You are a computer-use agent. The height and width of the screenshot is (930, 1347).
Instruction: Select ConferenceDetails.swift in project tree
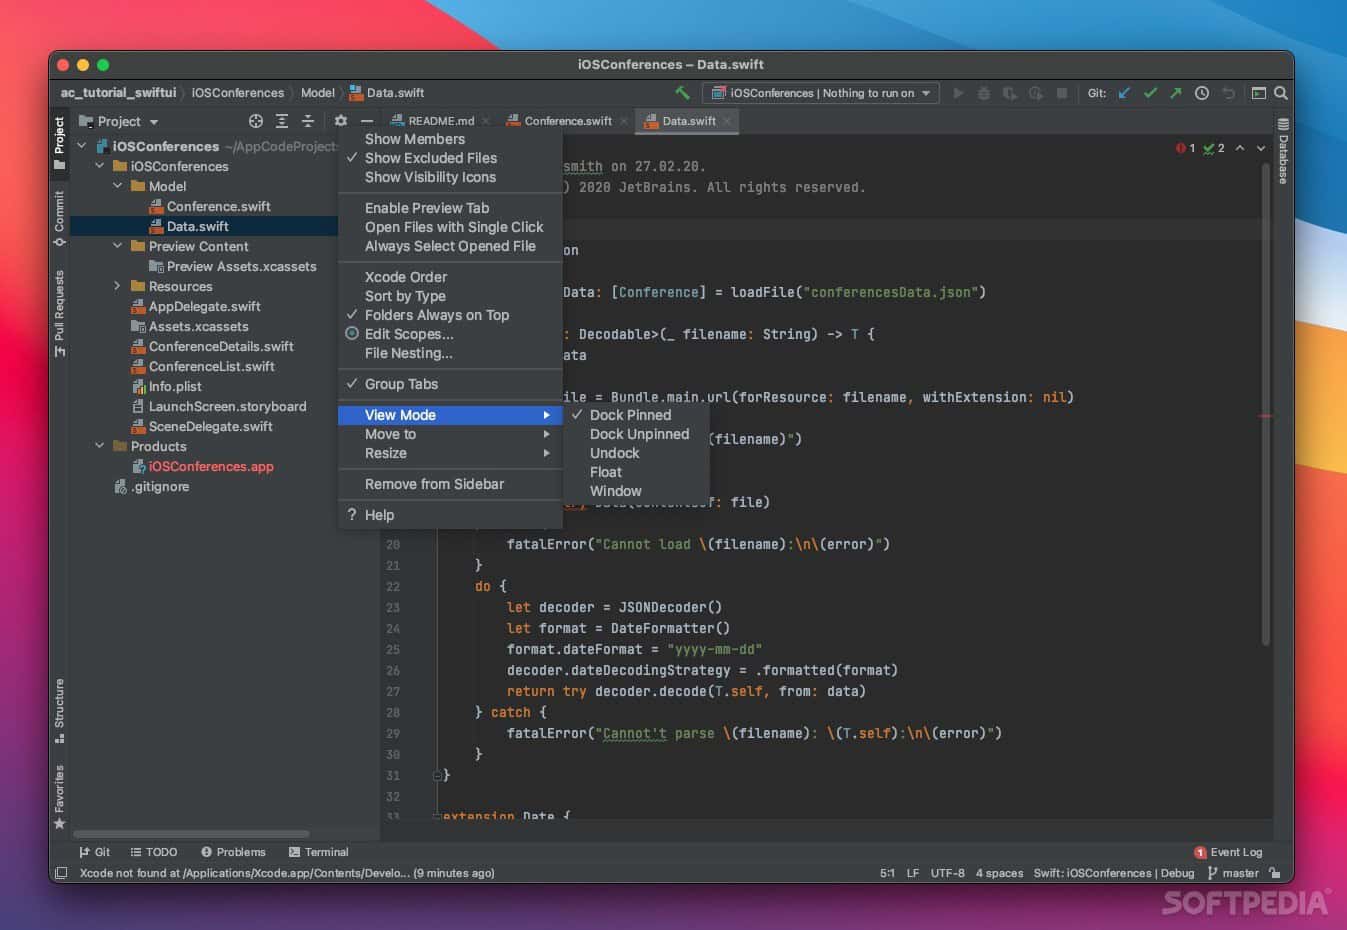pos(221,346)
